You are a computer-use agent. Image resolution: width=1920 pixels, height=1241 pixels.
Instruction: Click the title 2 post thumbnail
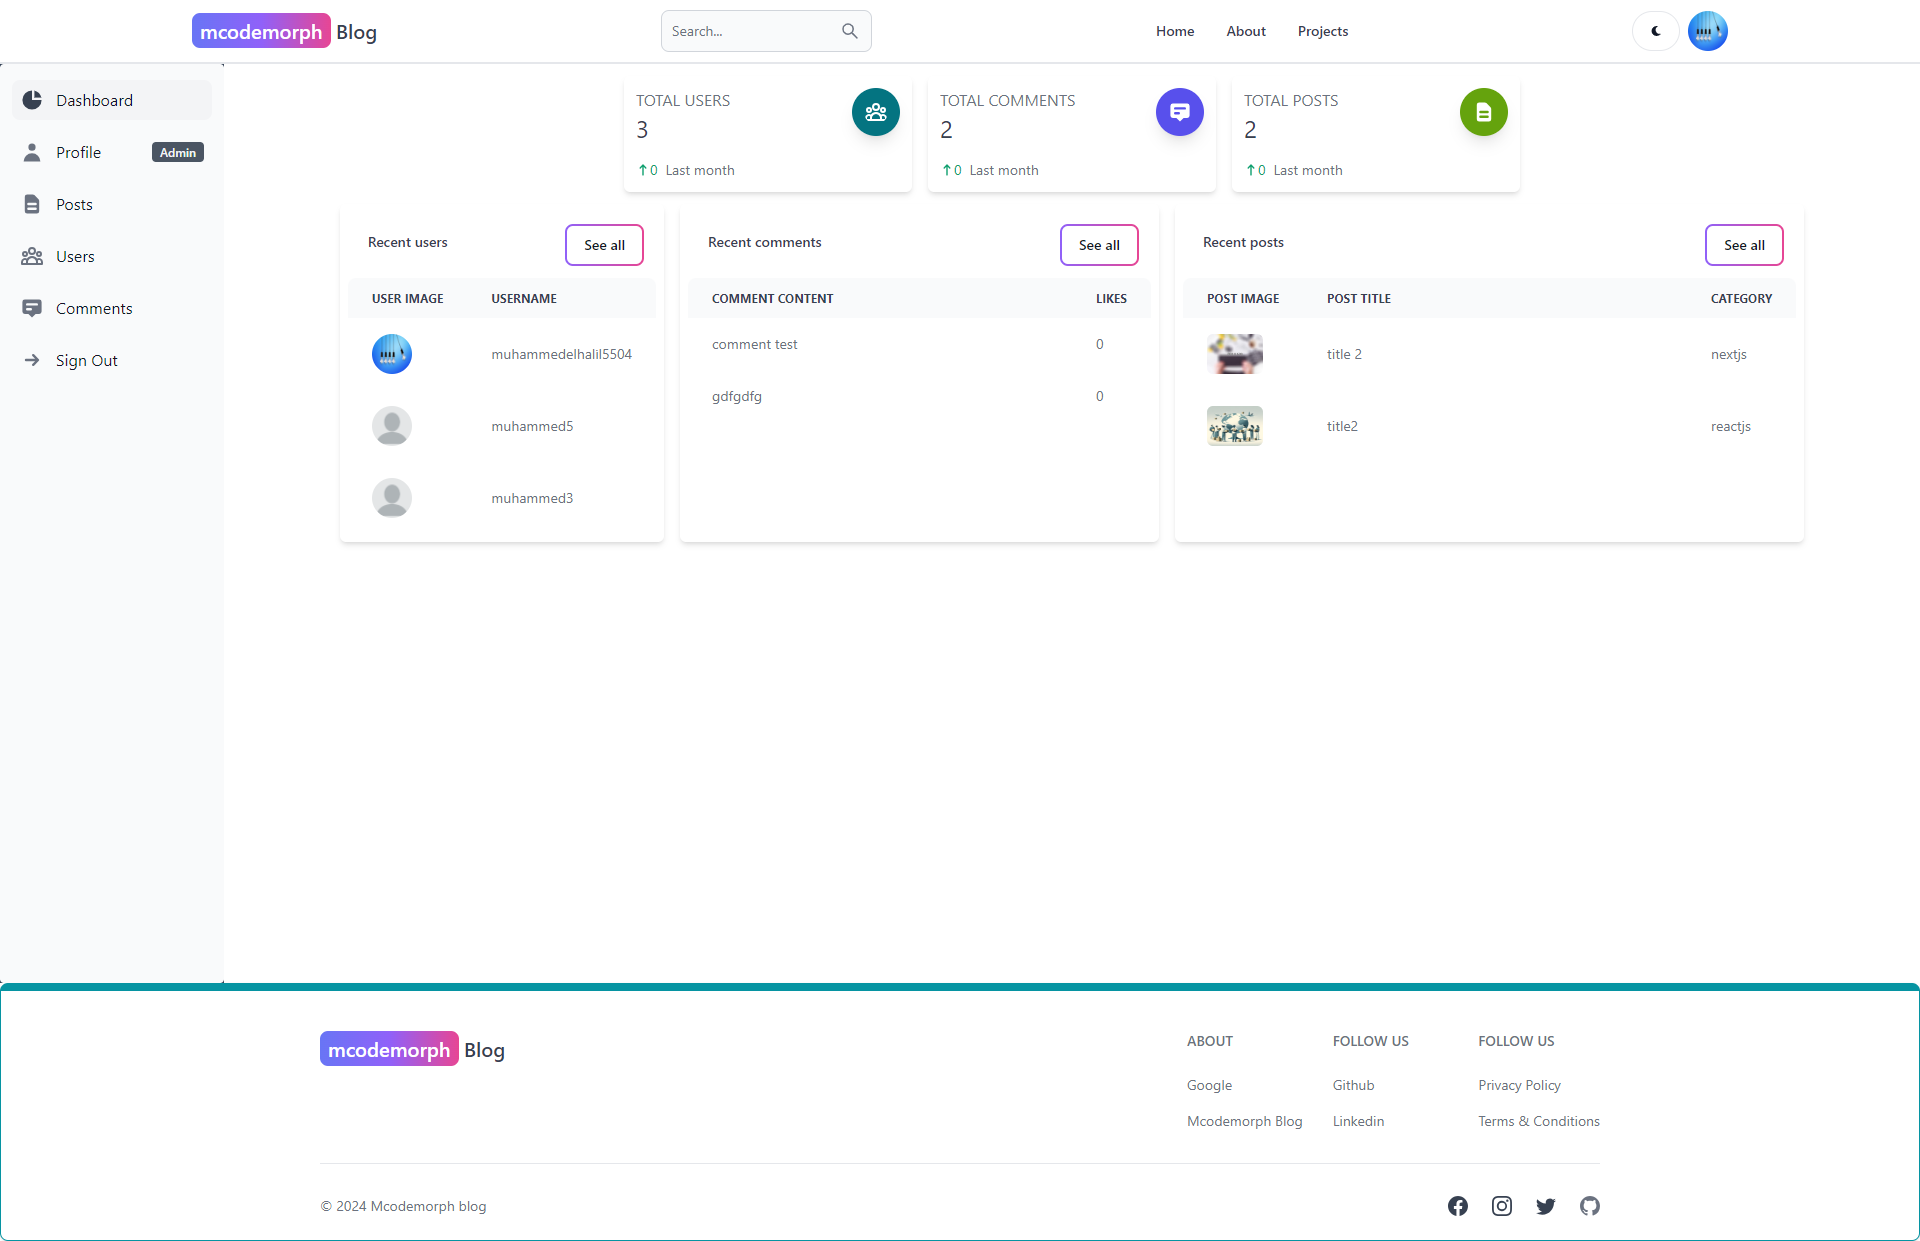point(1234,354)
